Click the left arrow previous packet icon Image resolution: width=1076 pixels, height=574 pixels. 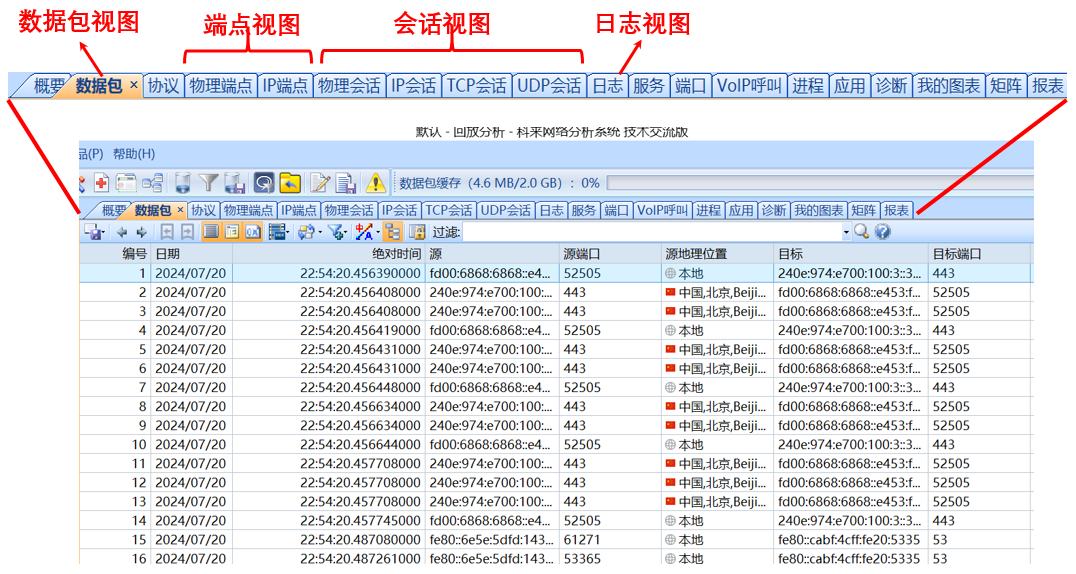tap(122, 232)
